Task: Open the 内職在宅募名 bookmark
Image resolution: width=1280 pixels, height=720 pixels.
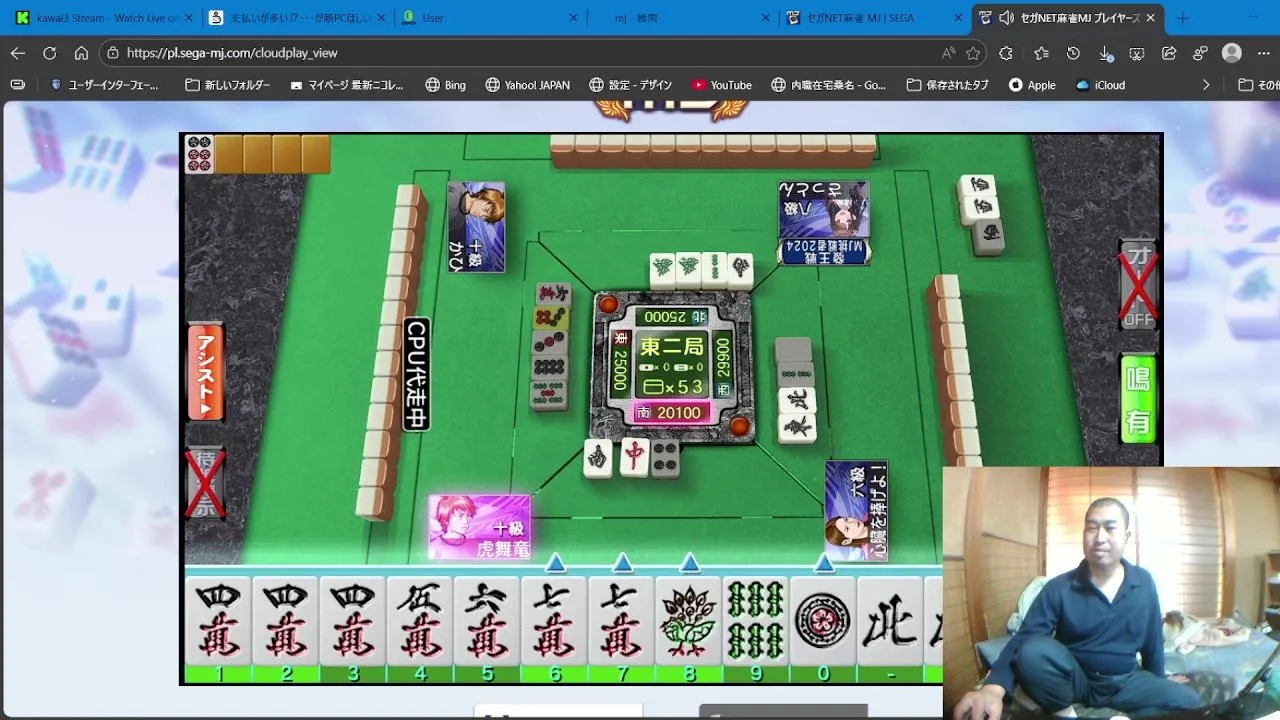Action: (828, 85)
